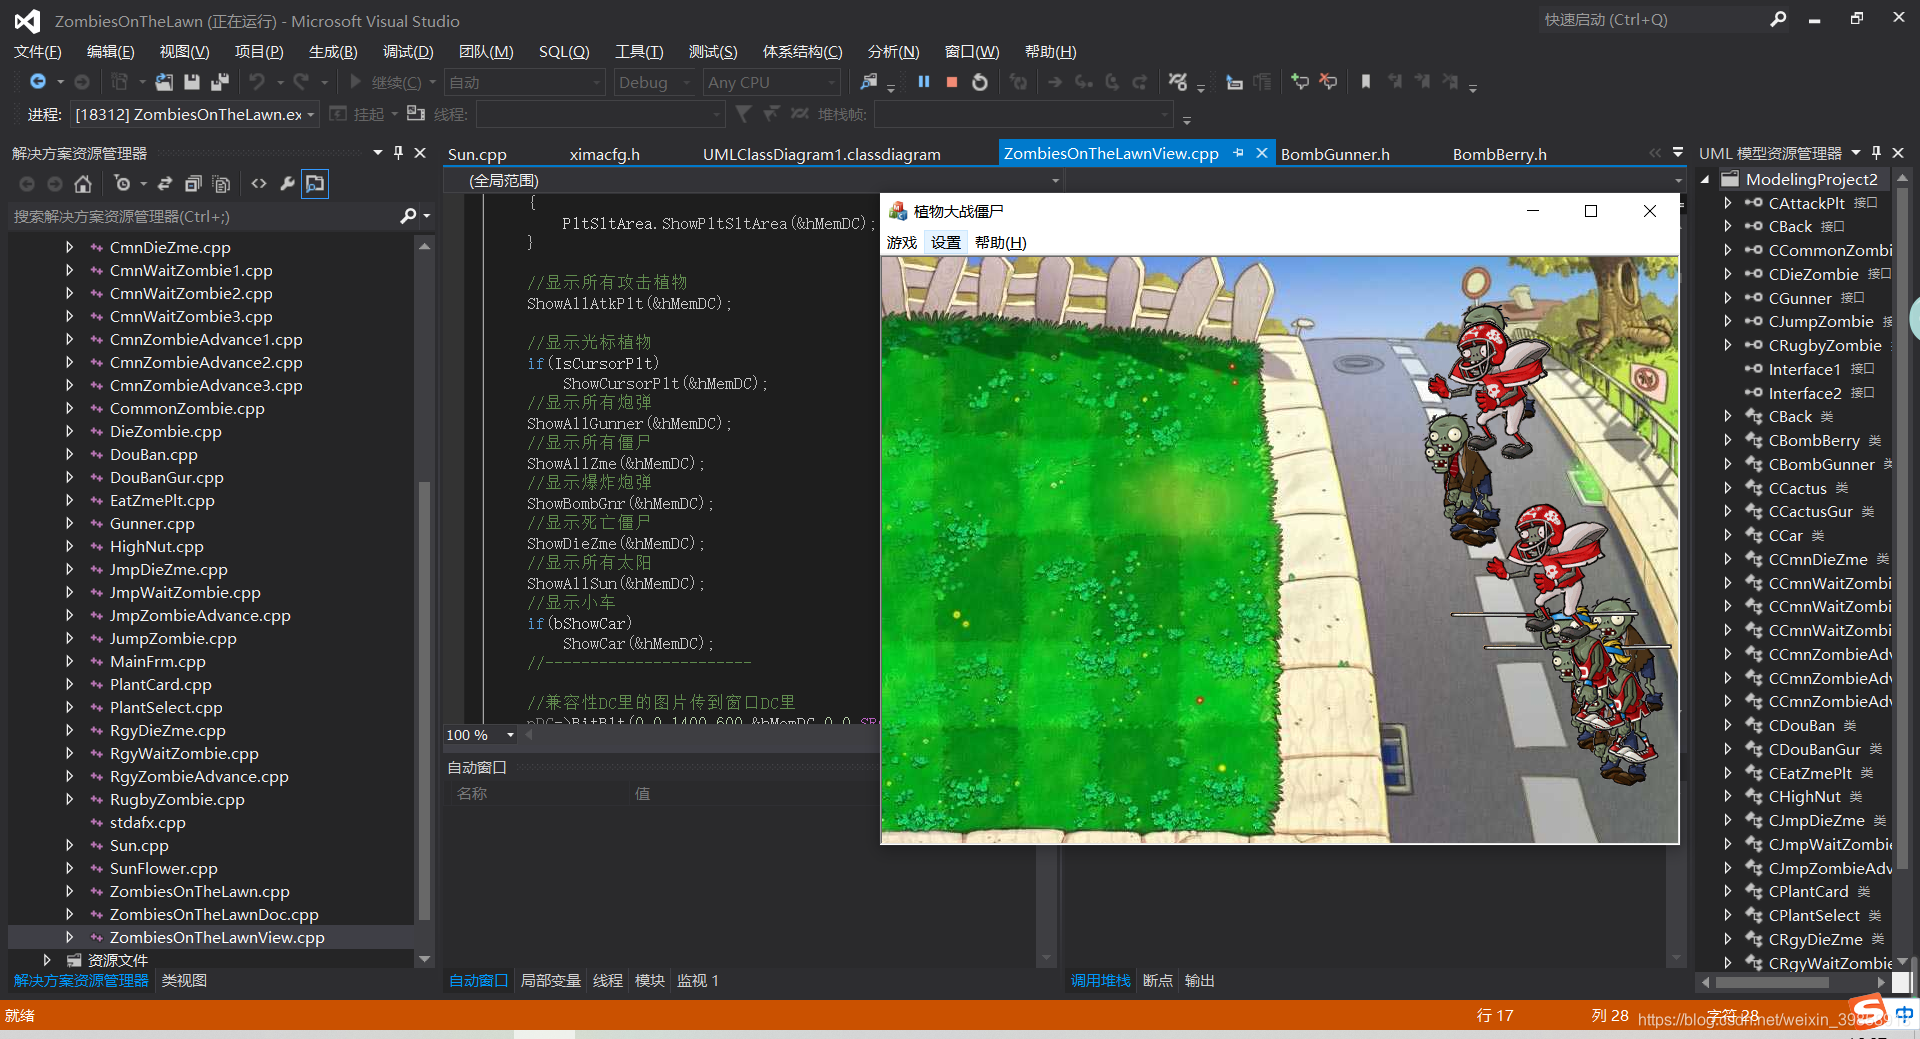This screenshot has height=1039, width=1920.
Task: Click Collapse All icon in Solution Explorer
Action: point(193,184)
